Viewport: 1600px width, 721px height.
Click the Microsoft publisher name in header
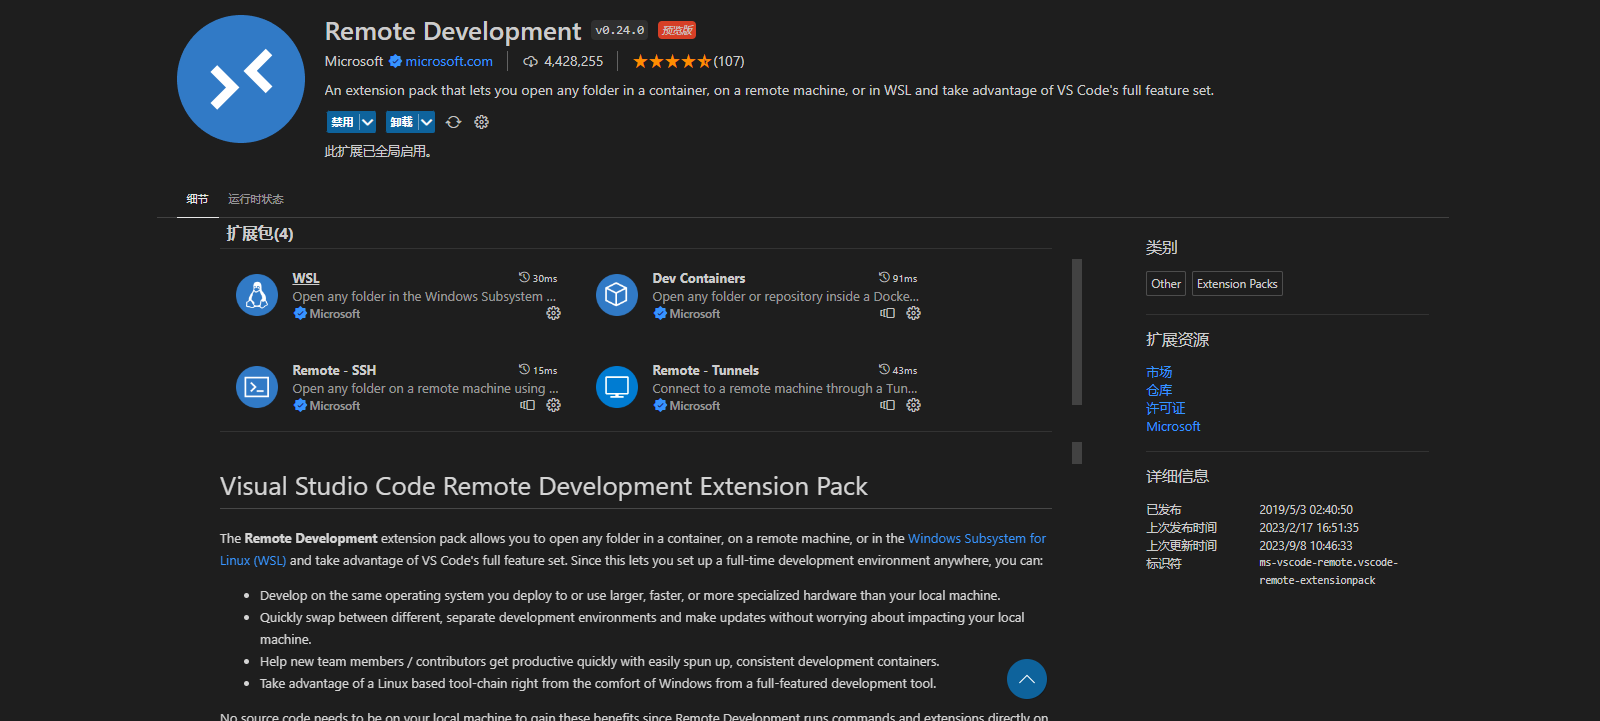[x=354, y=61]
